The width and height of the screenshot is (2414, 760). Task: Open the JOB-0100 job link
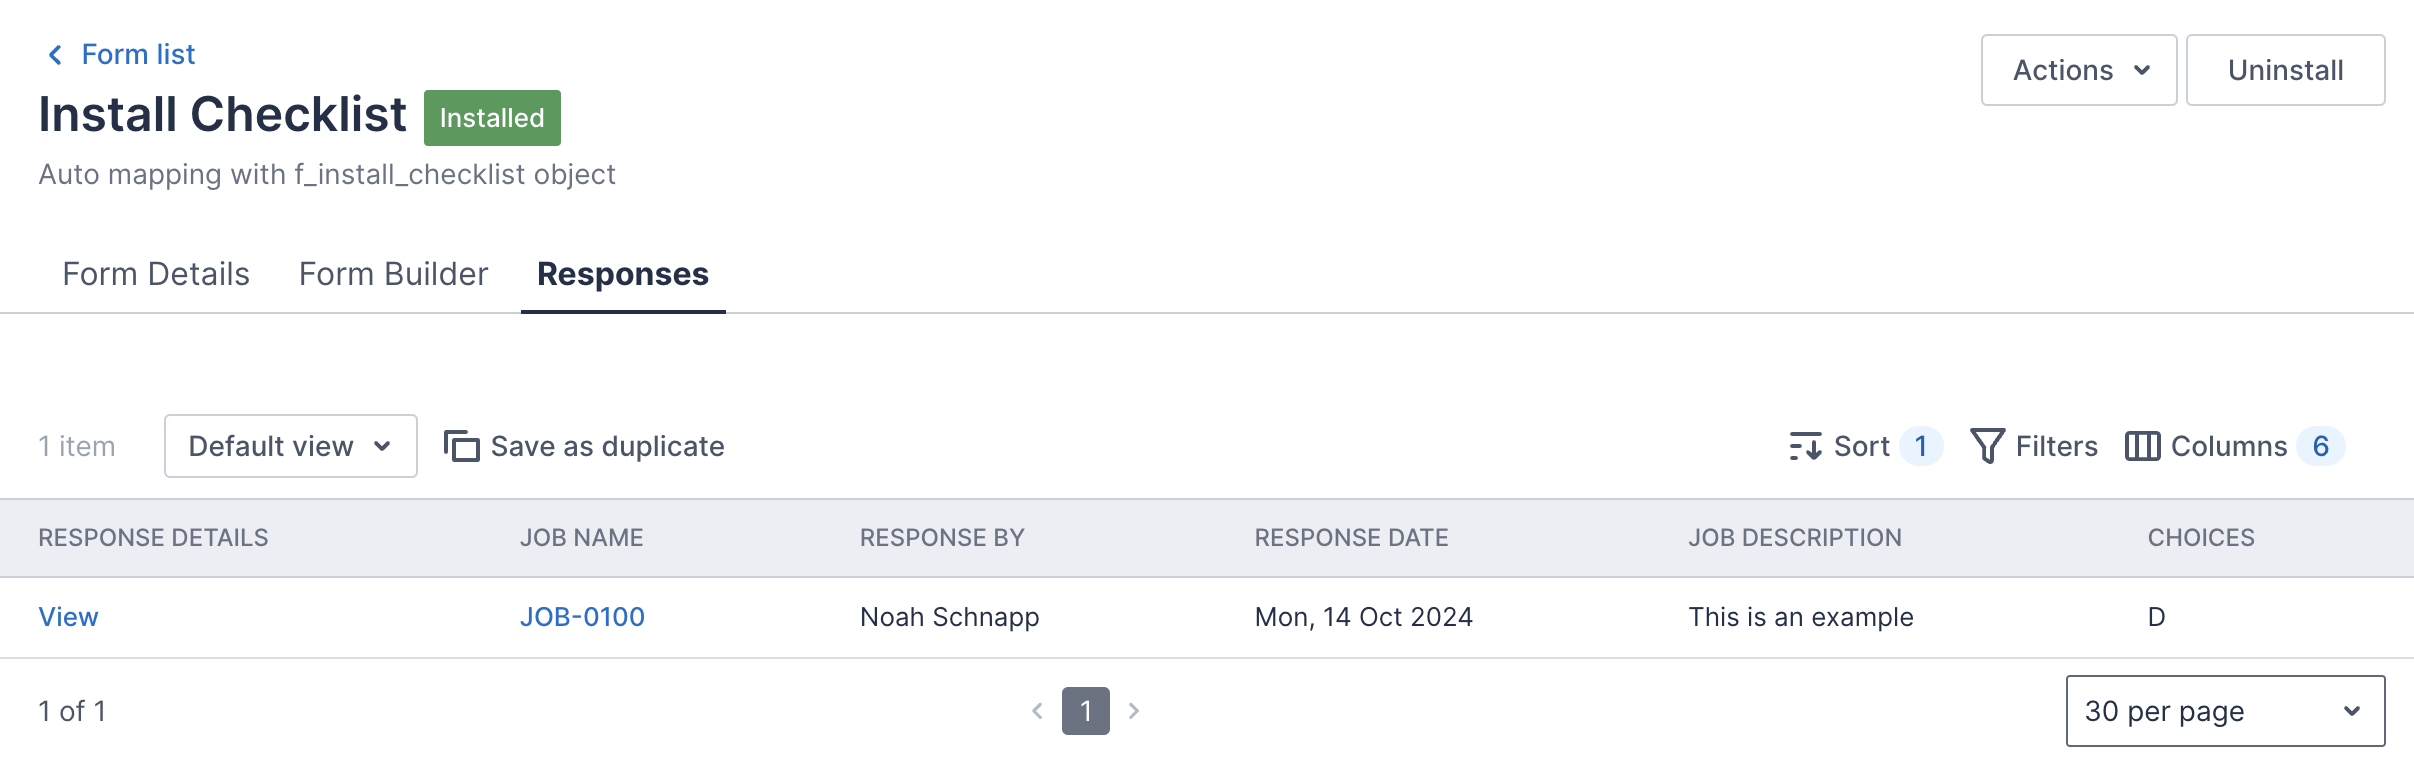pyautogui.click(x=582, y=617)
